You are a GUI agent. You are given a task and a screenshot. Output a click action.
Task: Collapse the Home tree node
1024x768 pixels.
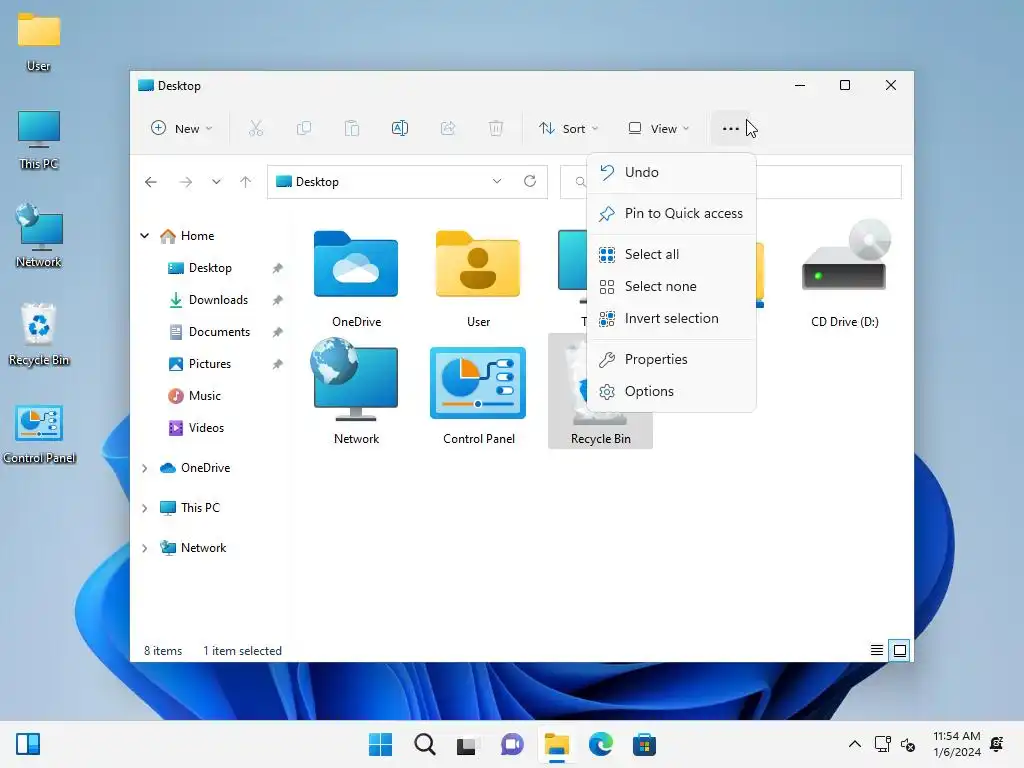(144, 236)
